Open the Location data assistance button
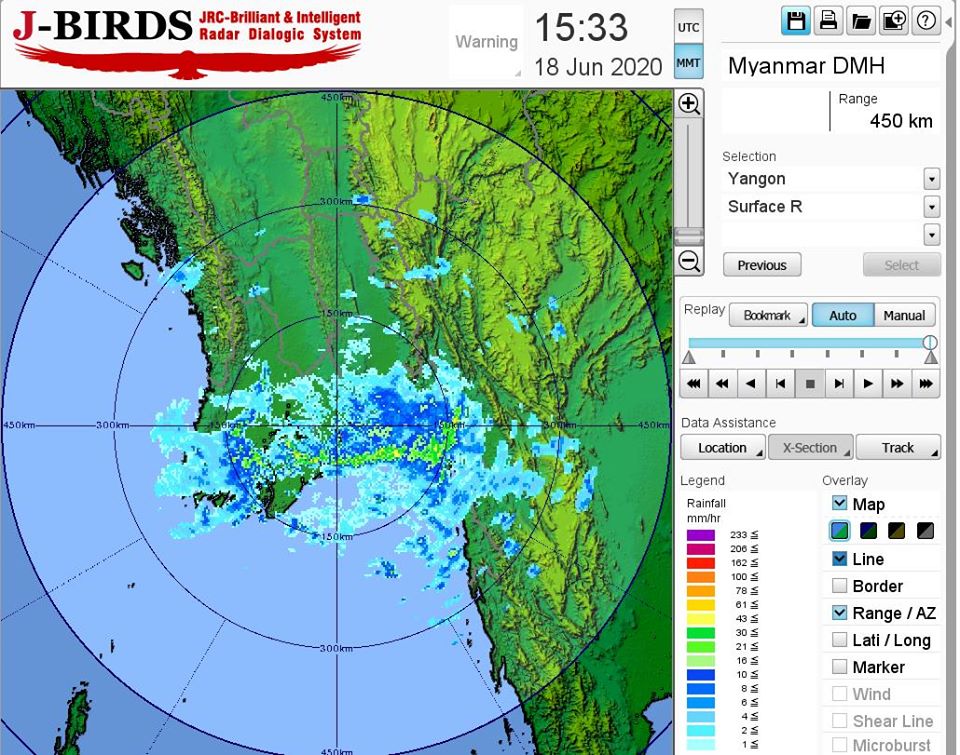 (723, 447)
